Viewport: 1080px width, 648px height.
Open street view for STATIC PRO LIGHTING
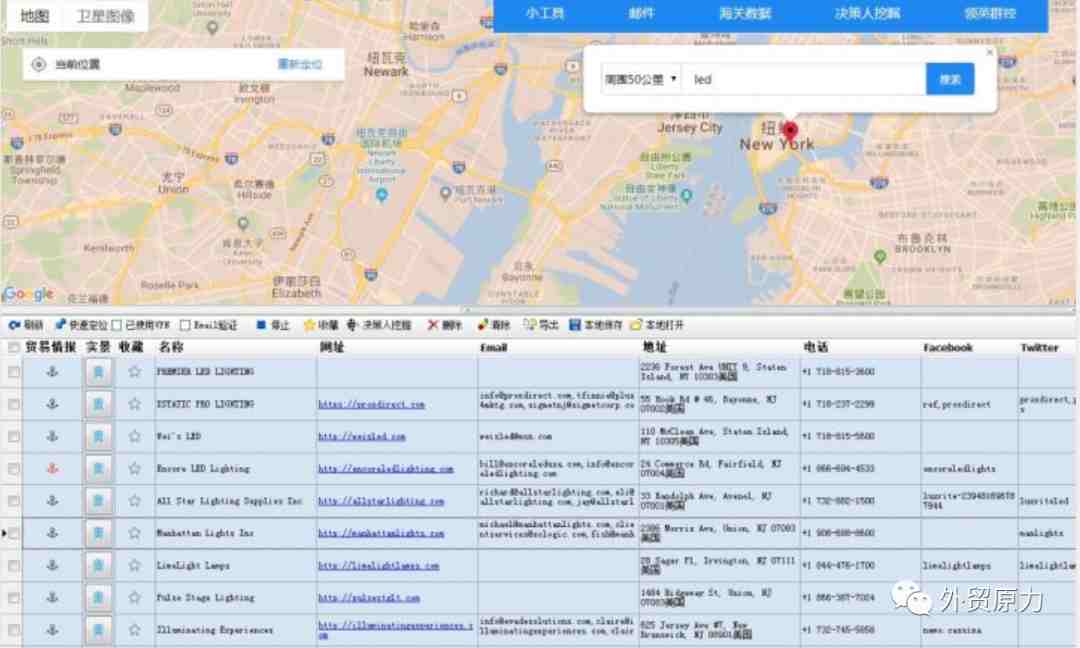tap(98, 404)
